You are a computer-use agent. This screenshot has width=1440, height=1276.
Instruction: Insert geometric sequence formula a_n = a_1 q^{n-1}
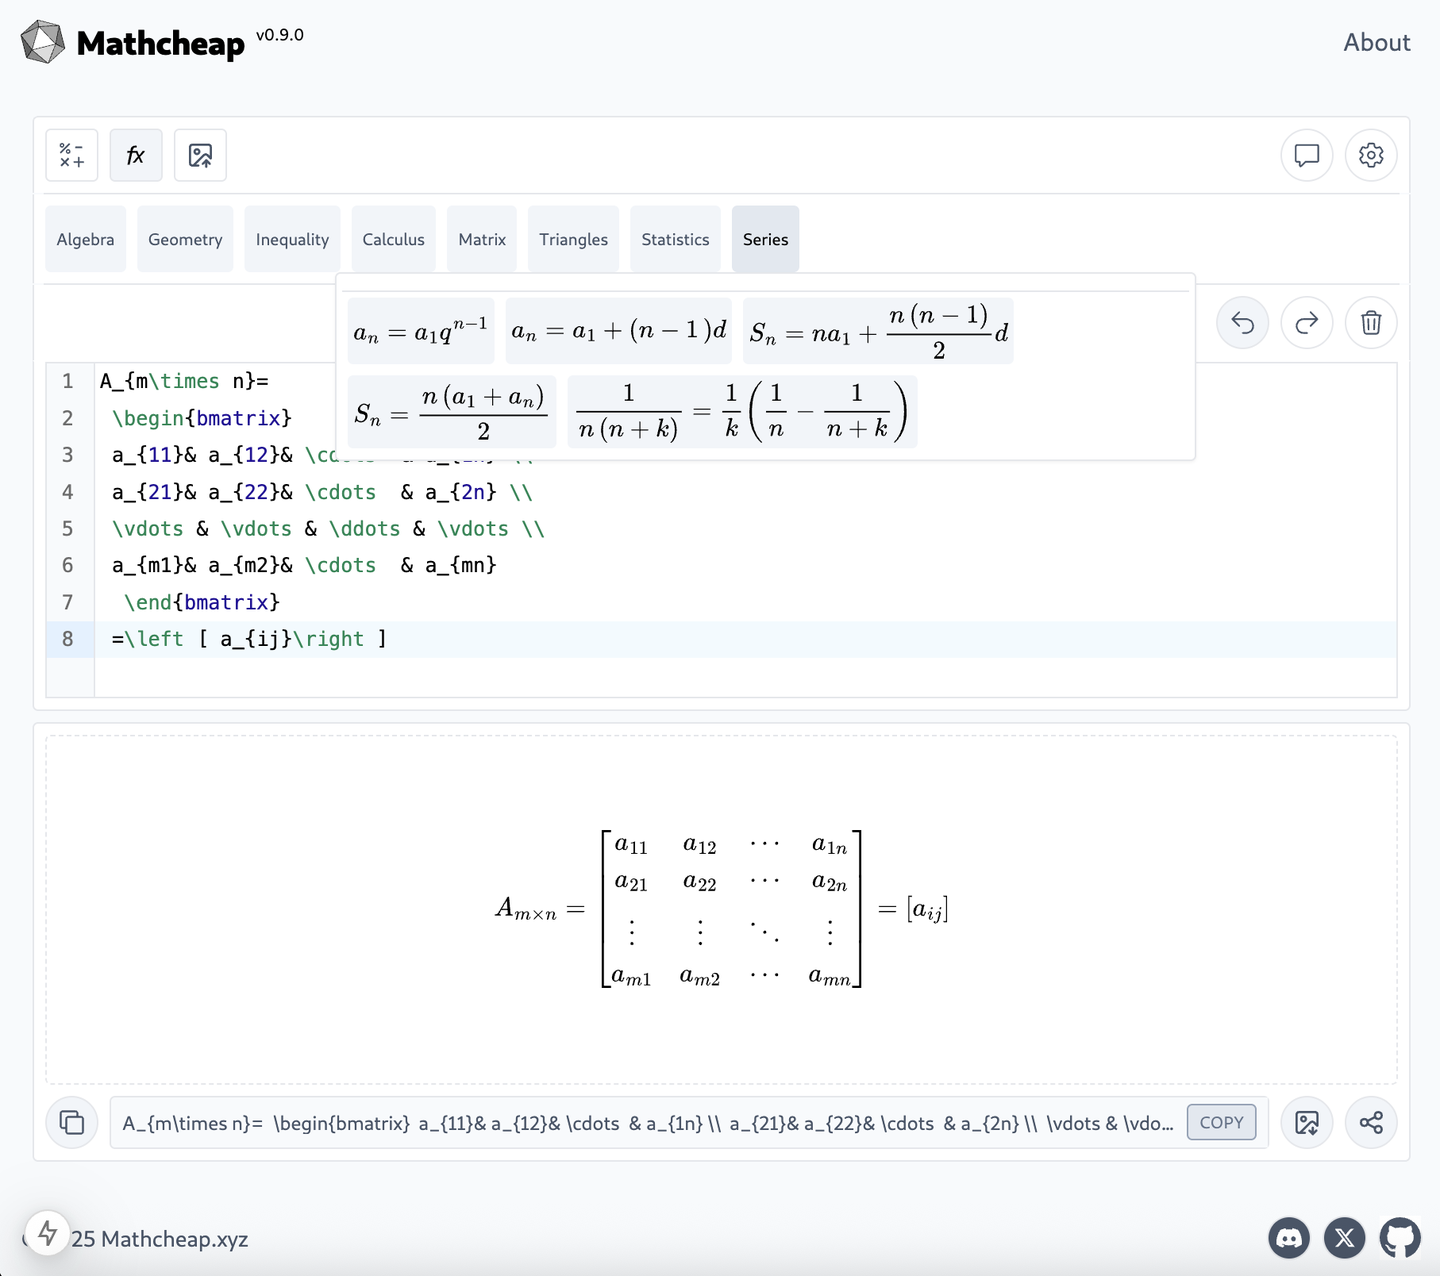coord(421,330)
